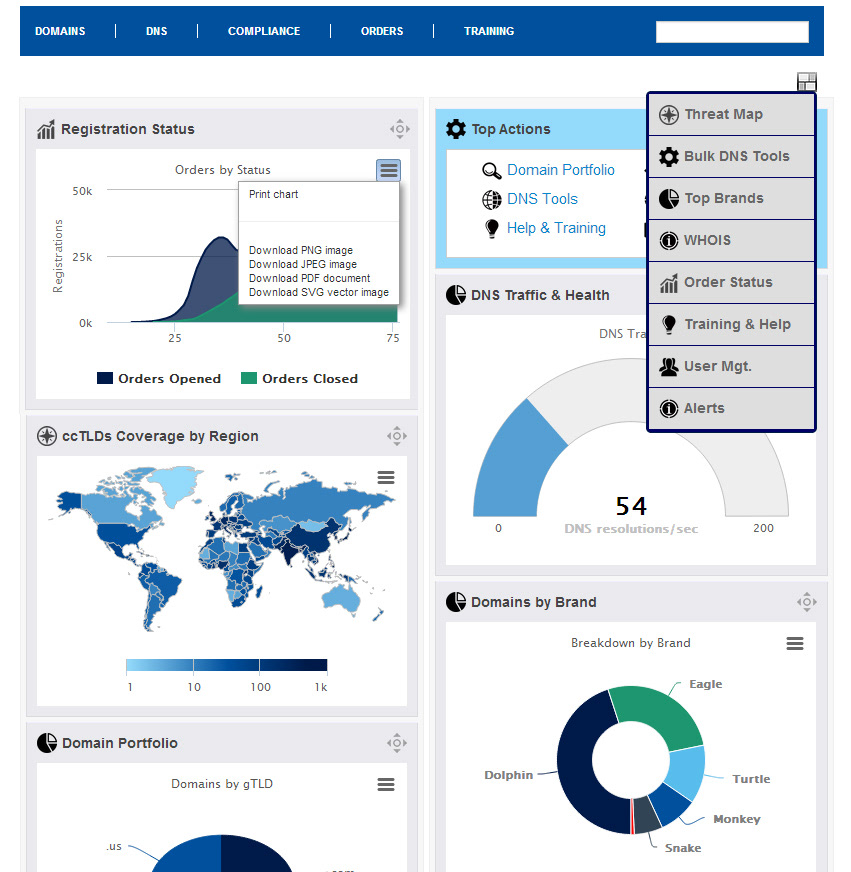Click the compass icon of ccTLDs Coverage panel
This screenshot has height=872, width=851.
click(x=47, y=436)
